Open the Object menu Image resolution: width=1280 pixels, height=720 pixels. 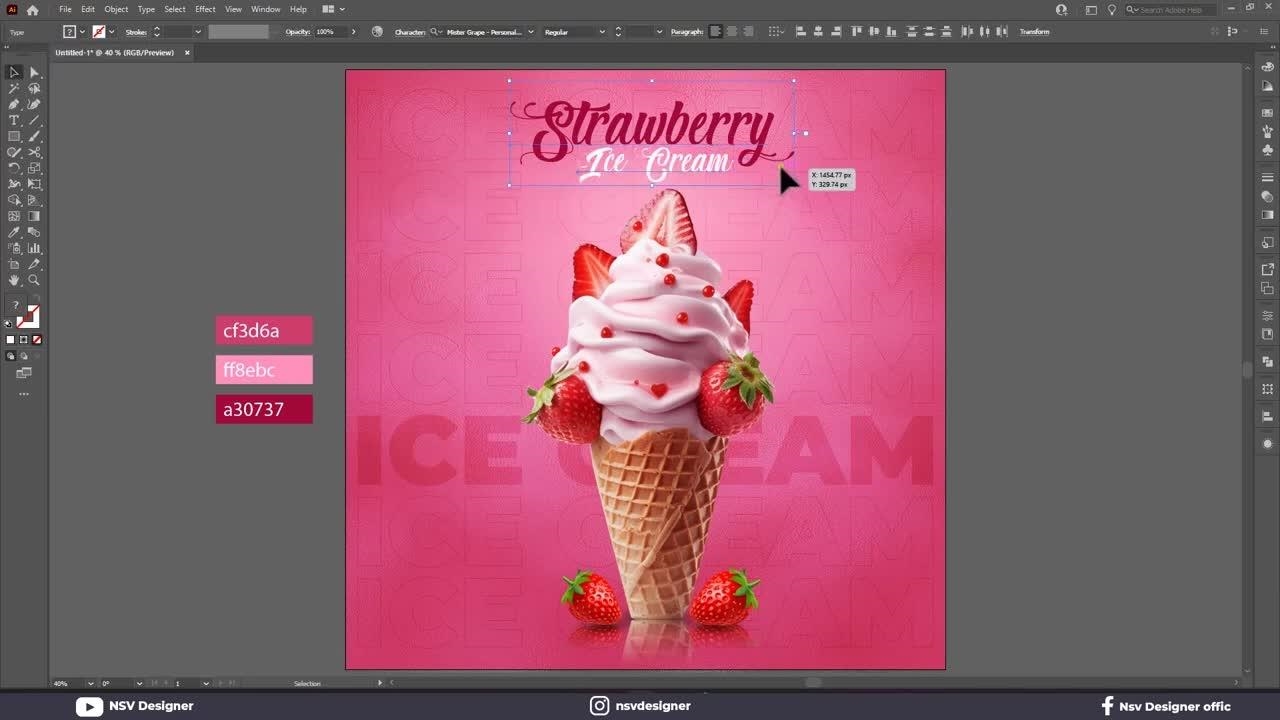(x=116, y=9)
